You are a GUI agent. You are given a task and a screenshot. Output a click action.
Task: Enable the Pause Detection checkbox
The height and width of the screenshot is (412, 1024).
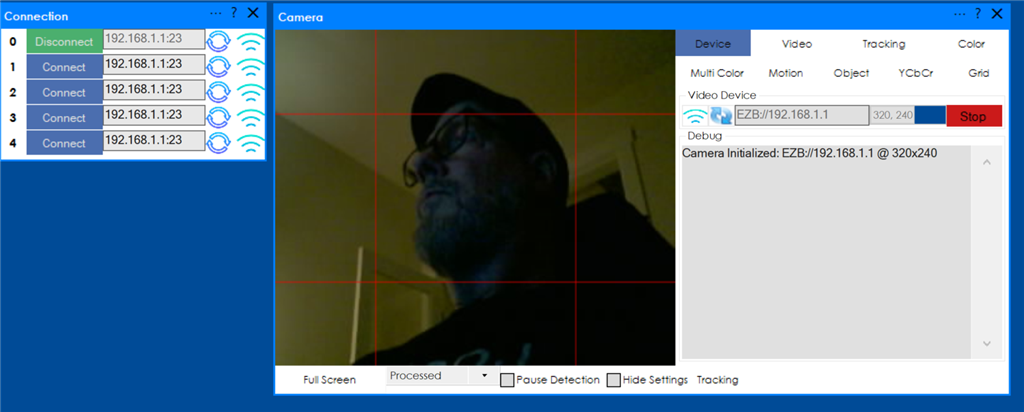(x=507, y=380)
